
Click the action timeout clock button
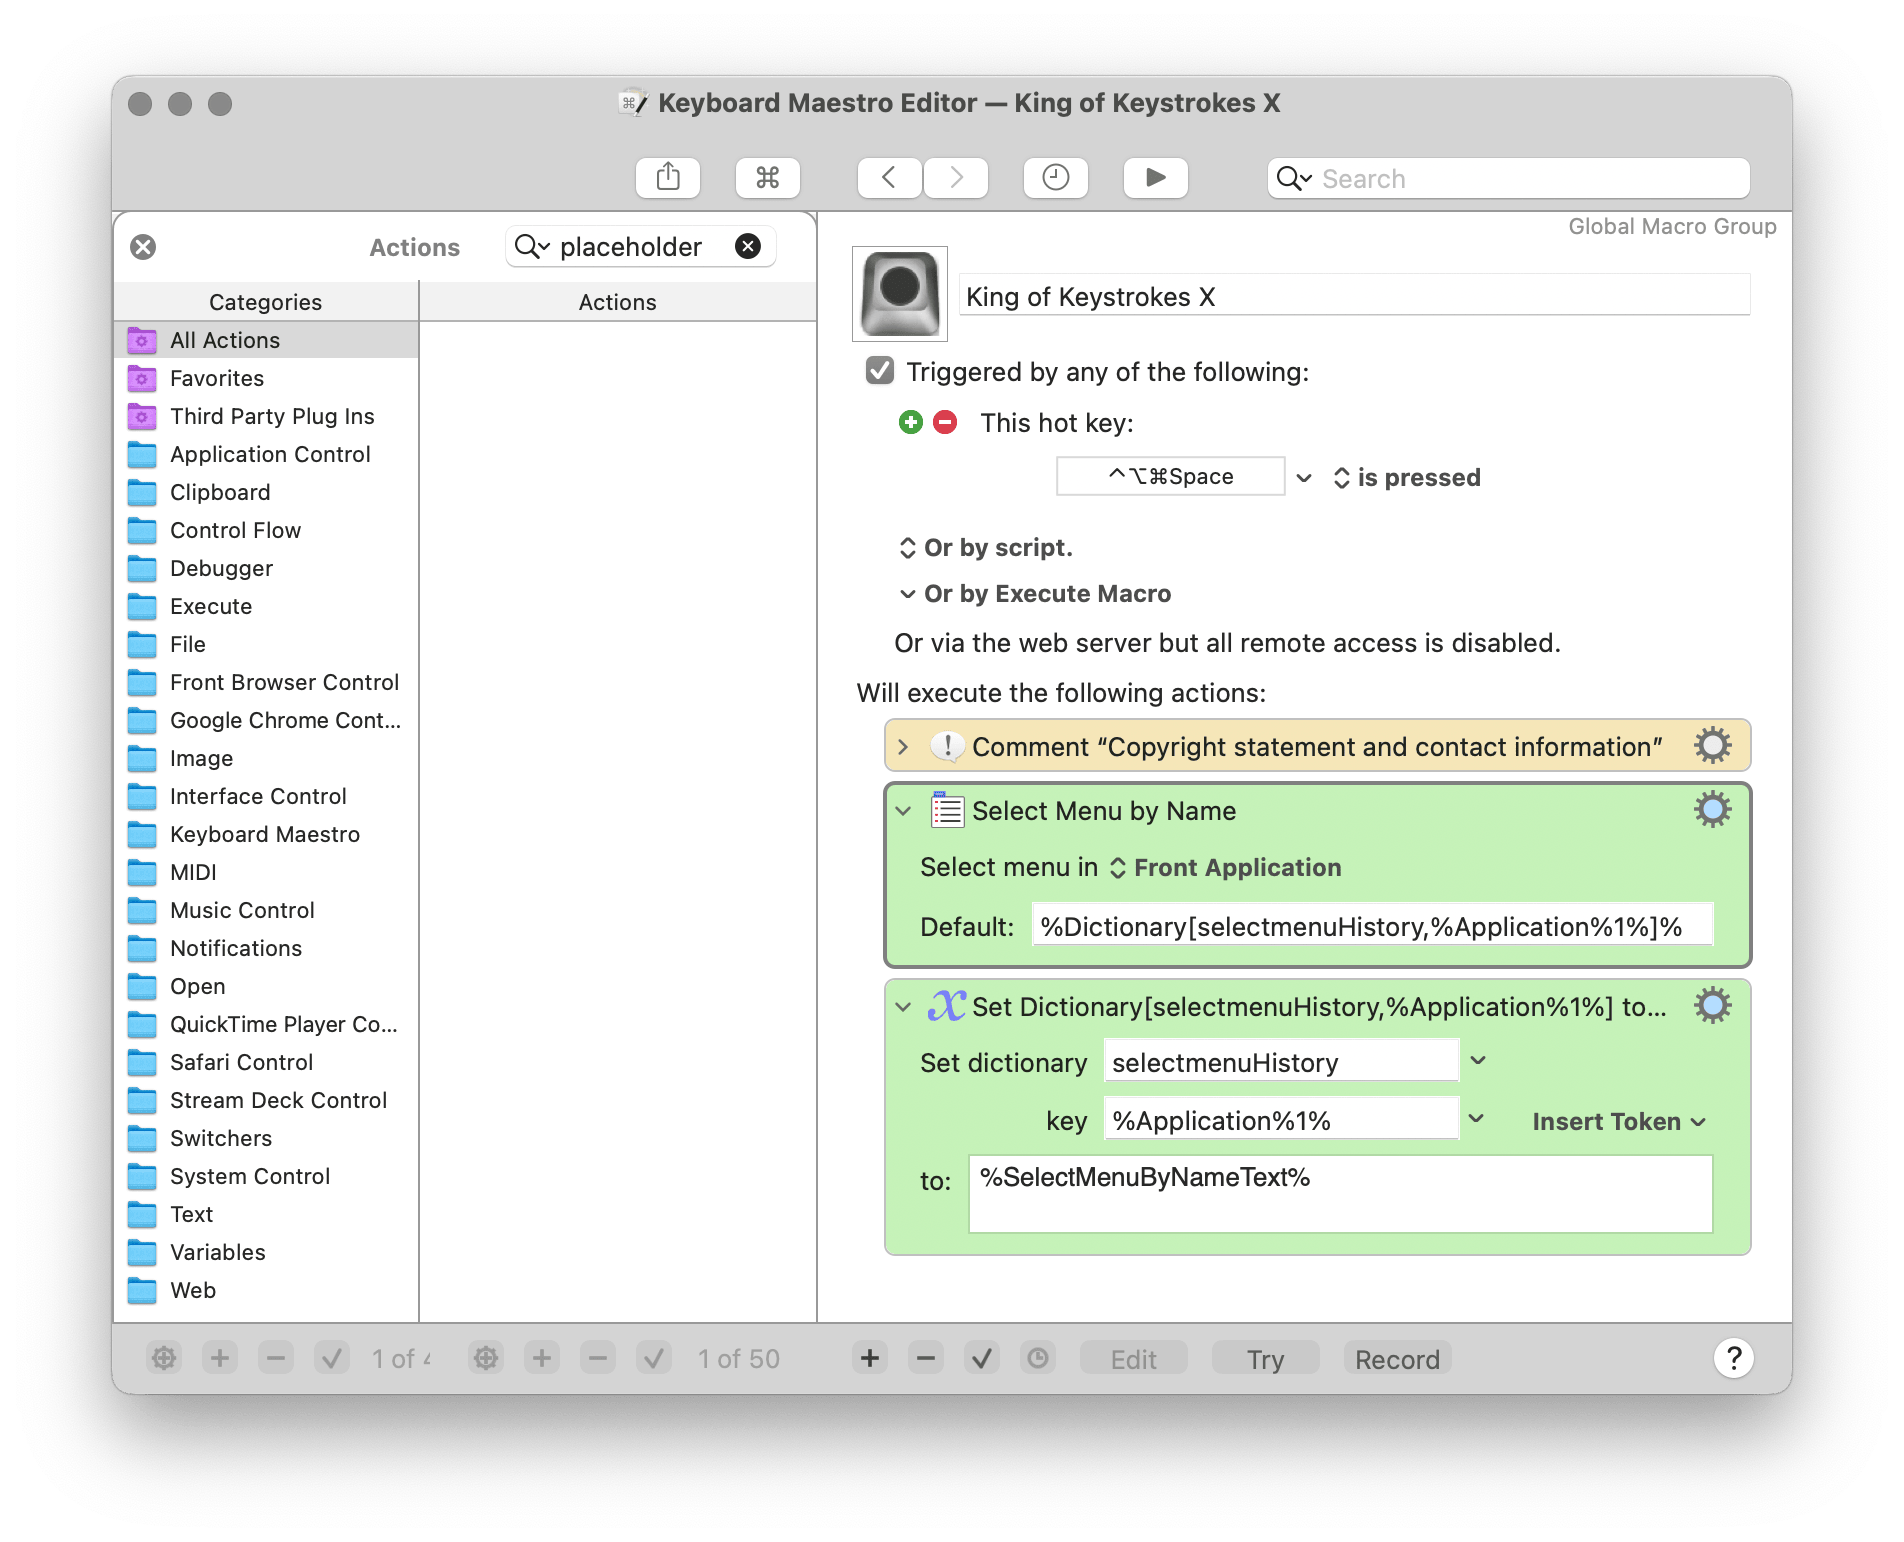click(1038, 1358)
